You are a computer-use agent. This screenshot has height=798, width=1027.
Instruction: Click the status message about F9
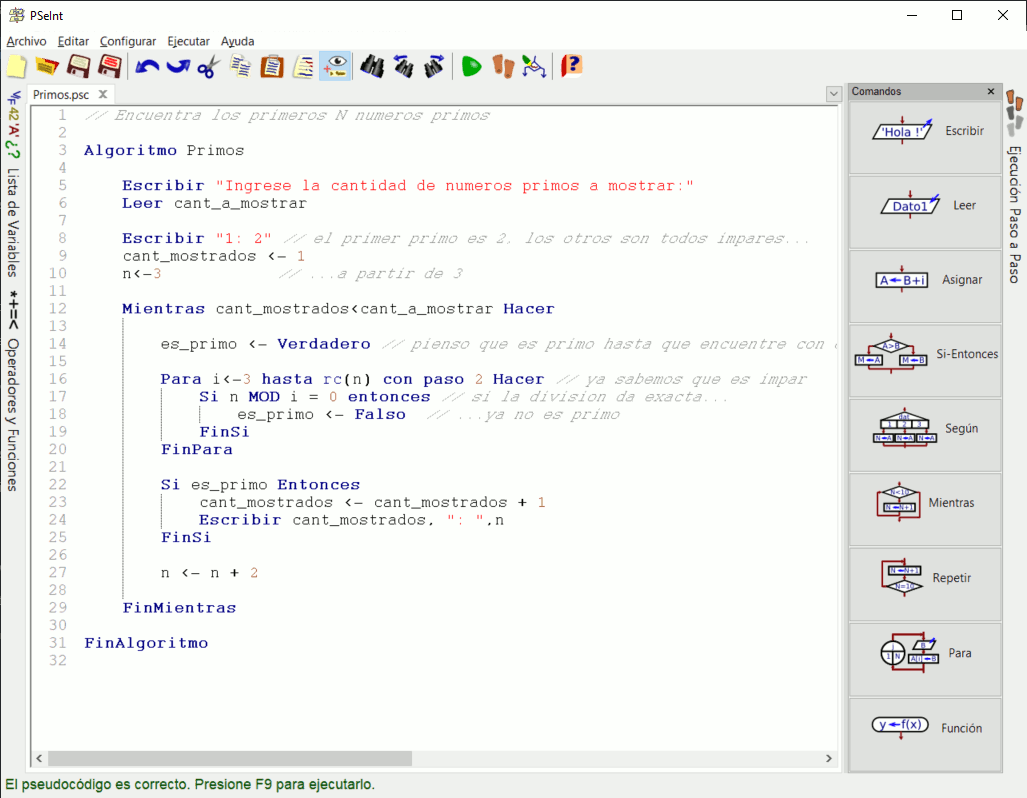pos(190,784)
